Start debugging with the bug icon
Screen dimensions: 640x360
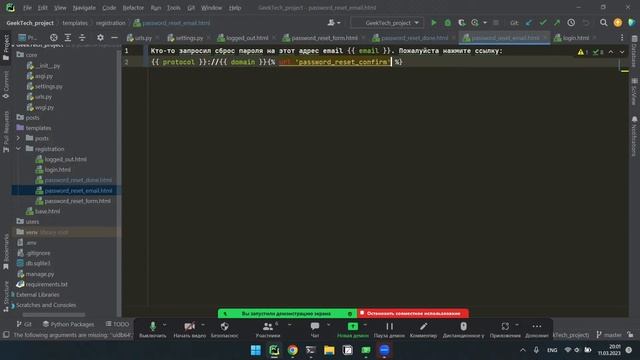[448, 23]
